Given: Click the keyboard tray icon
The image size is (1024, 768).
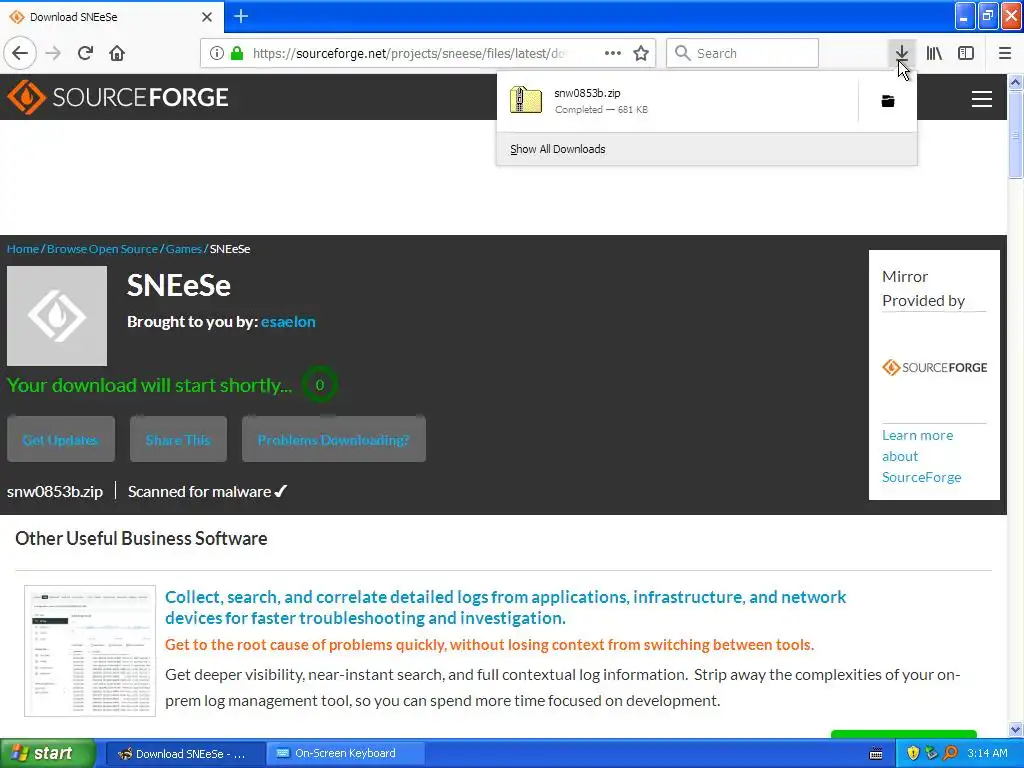Looking at the screenshot, I should [x=876, y=754].
